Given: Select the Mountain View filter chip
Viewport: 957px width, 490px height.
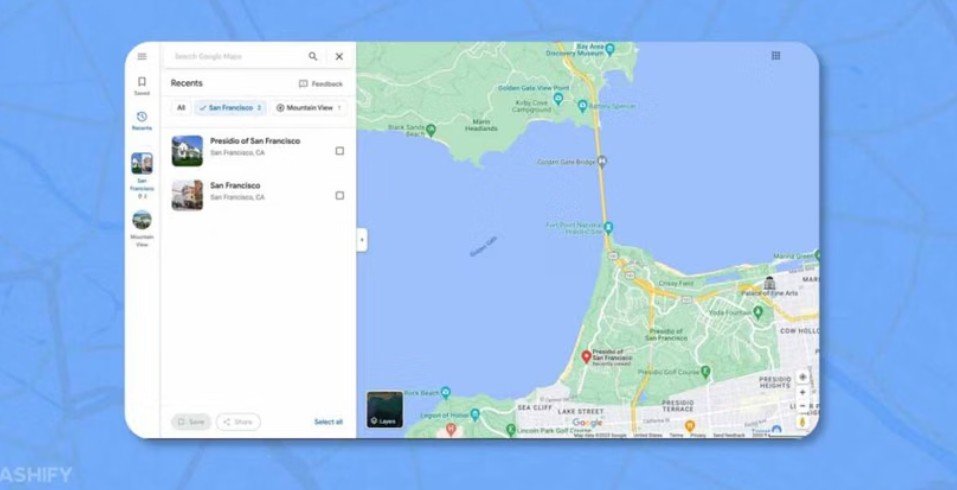Looking at the screenshot, I should 309,107.
